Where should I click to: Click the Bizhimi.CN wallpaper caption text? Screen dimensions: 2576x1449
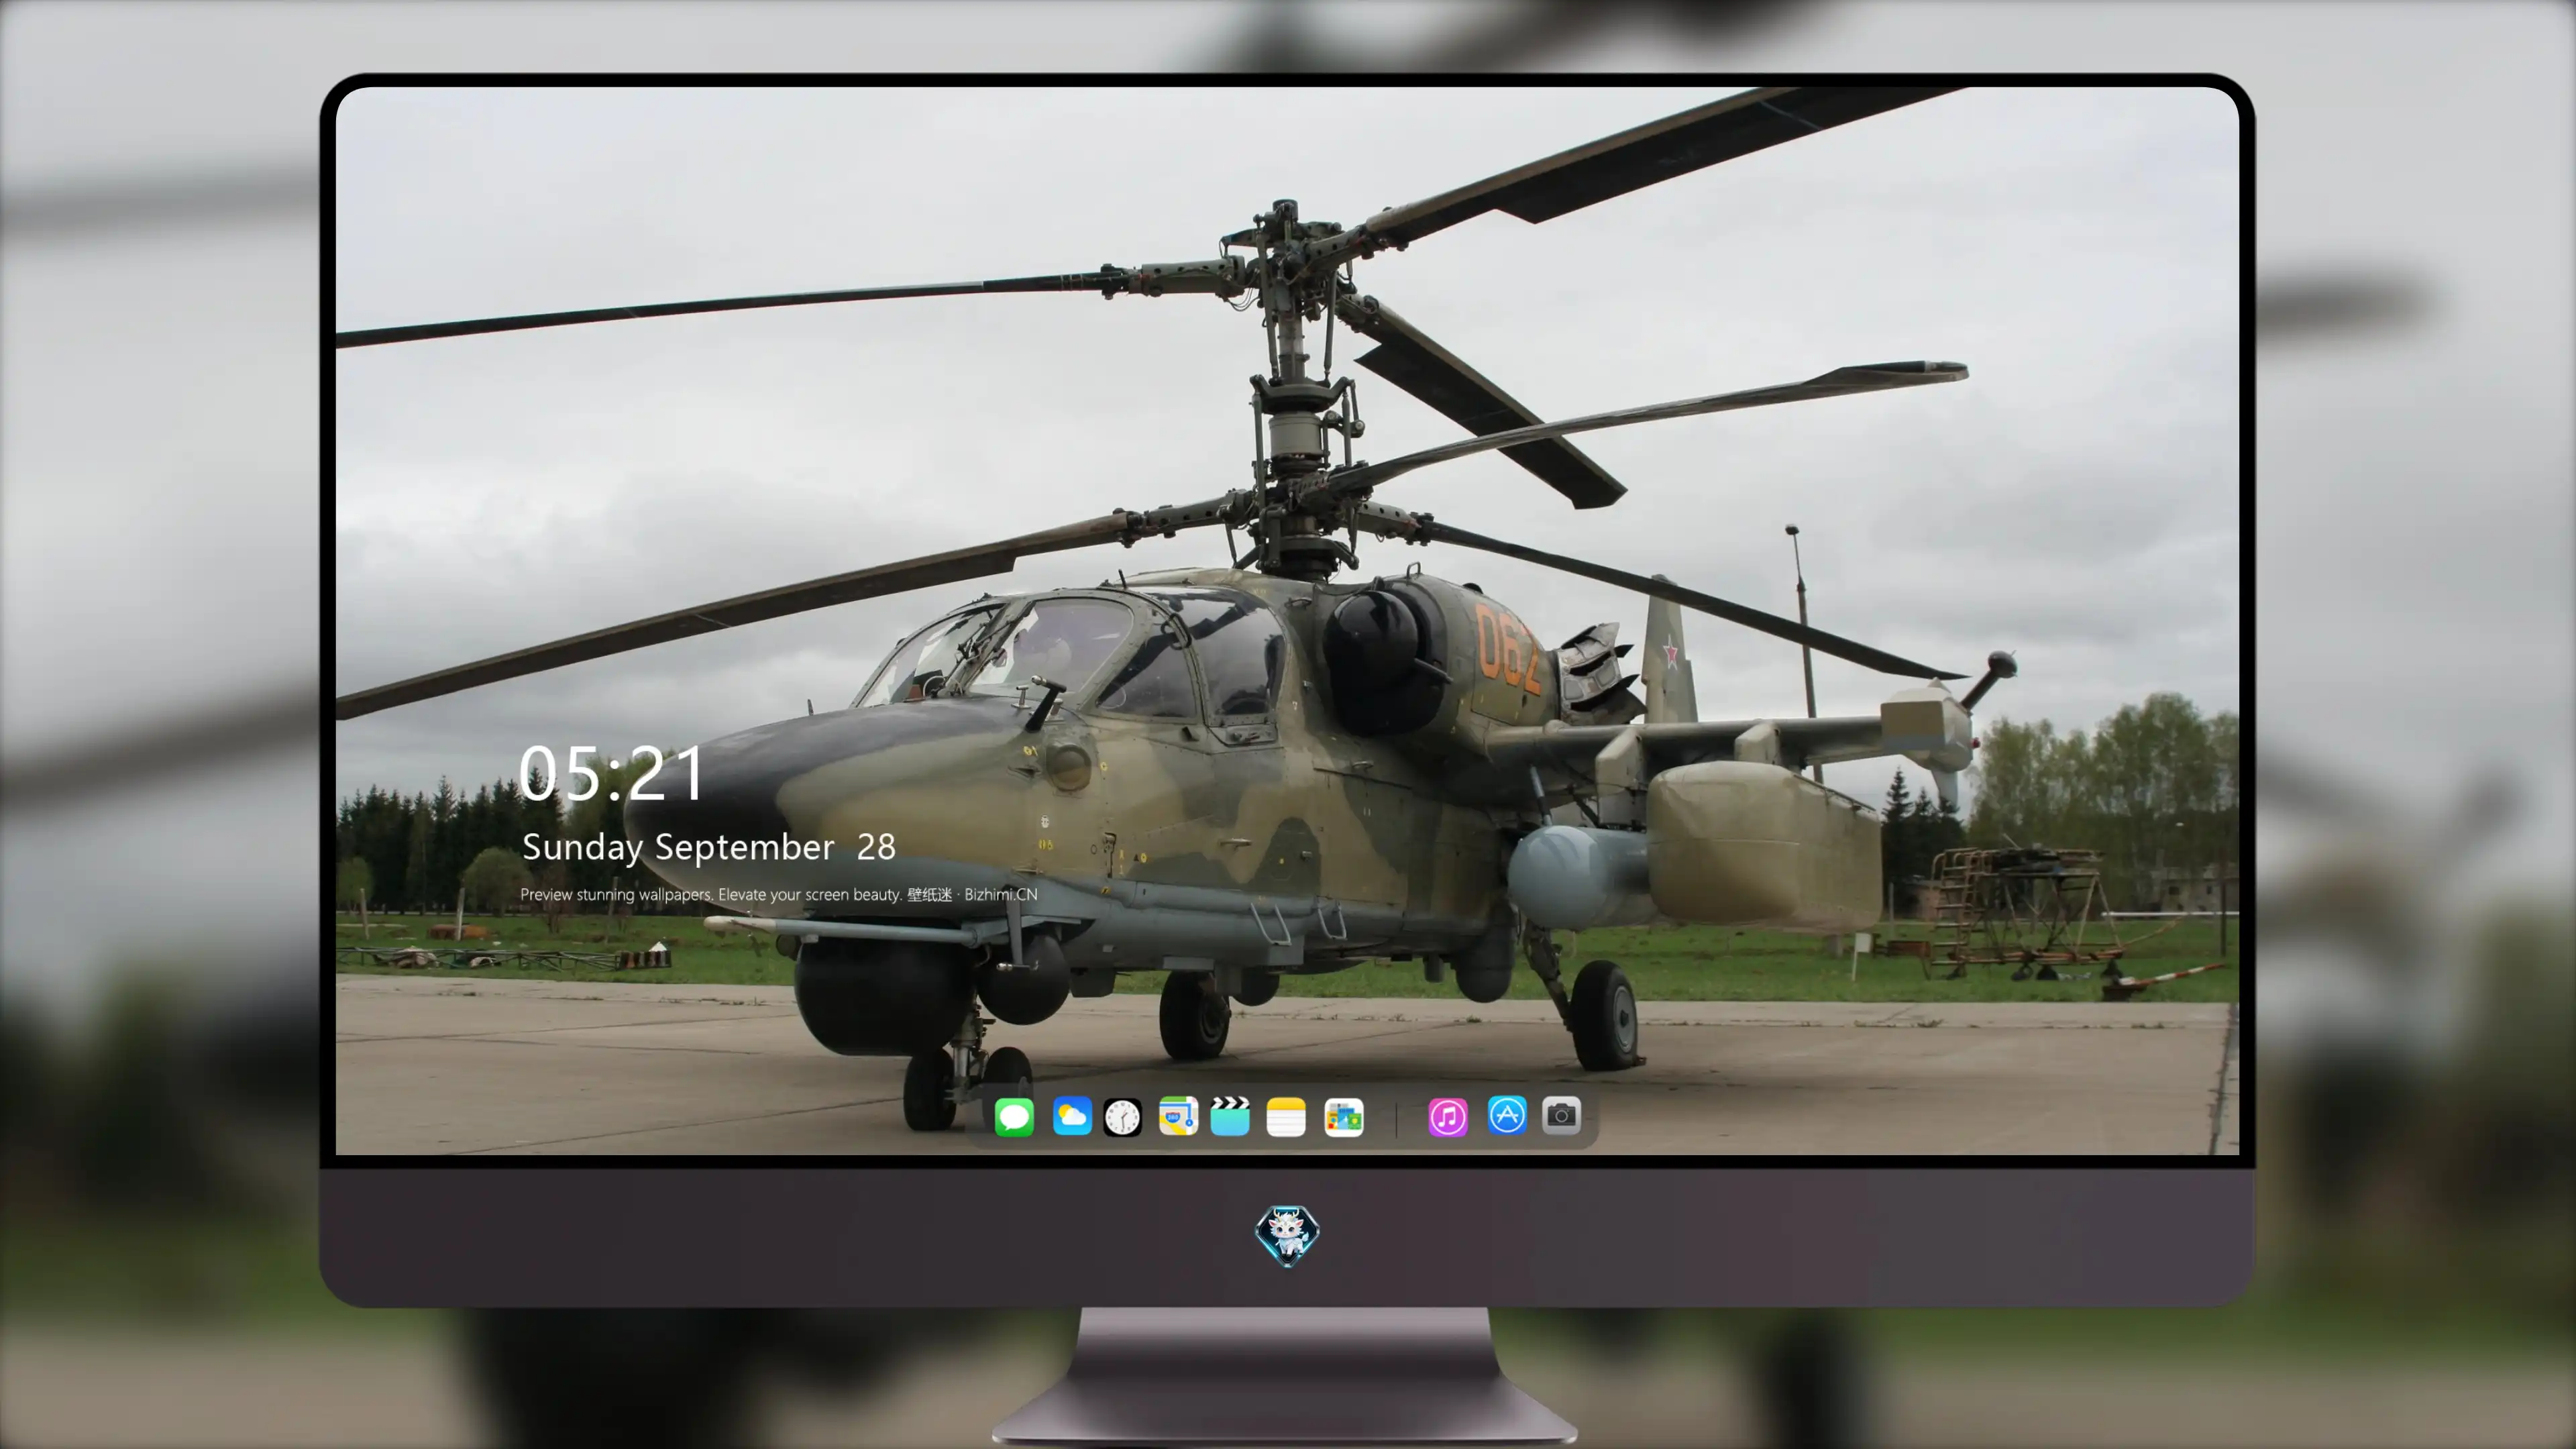[779, 895]
